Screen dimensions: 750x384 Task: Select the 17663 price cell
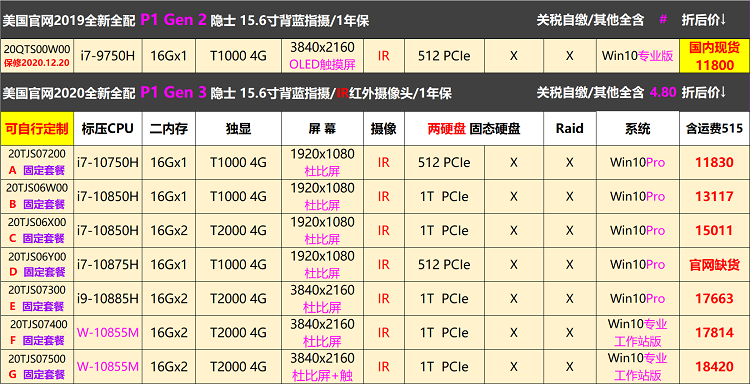[715, 298]
